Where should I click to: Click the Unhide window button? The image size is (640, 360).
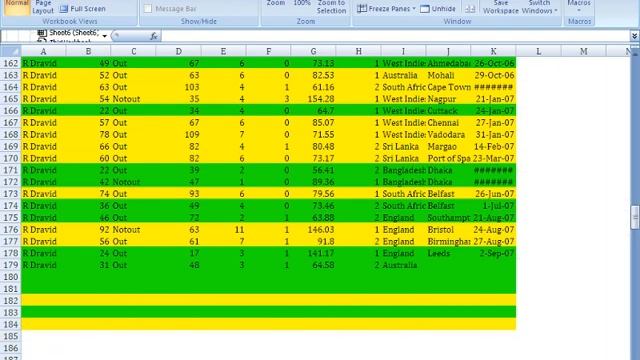pos(438,9)
